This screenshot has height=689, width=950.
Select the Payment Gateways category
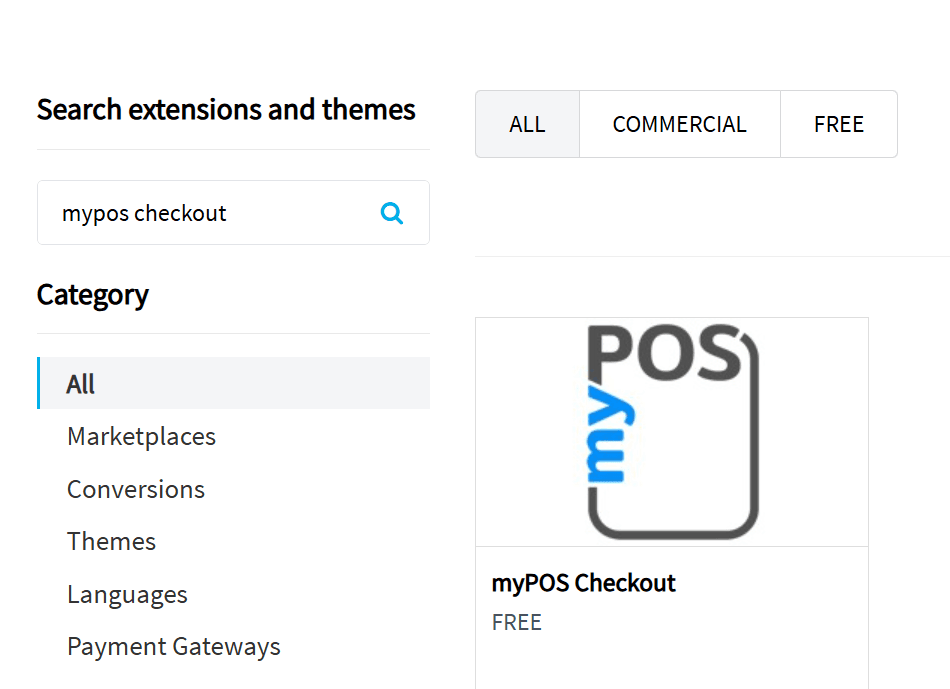pos(173,646)
